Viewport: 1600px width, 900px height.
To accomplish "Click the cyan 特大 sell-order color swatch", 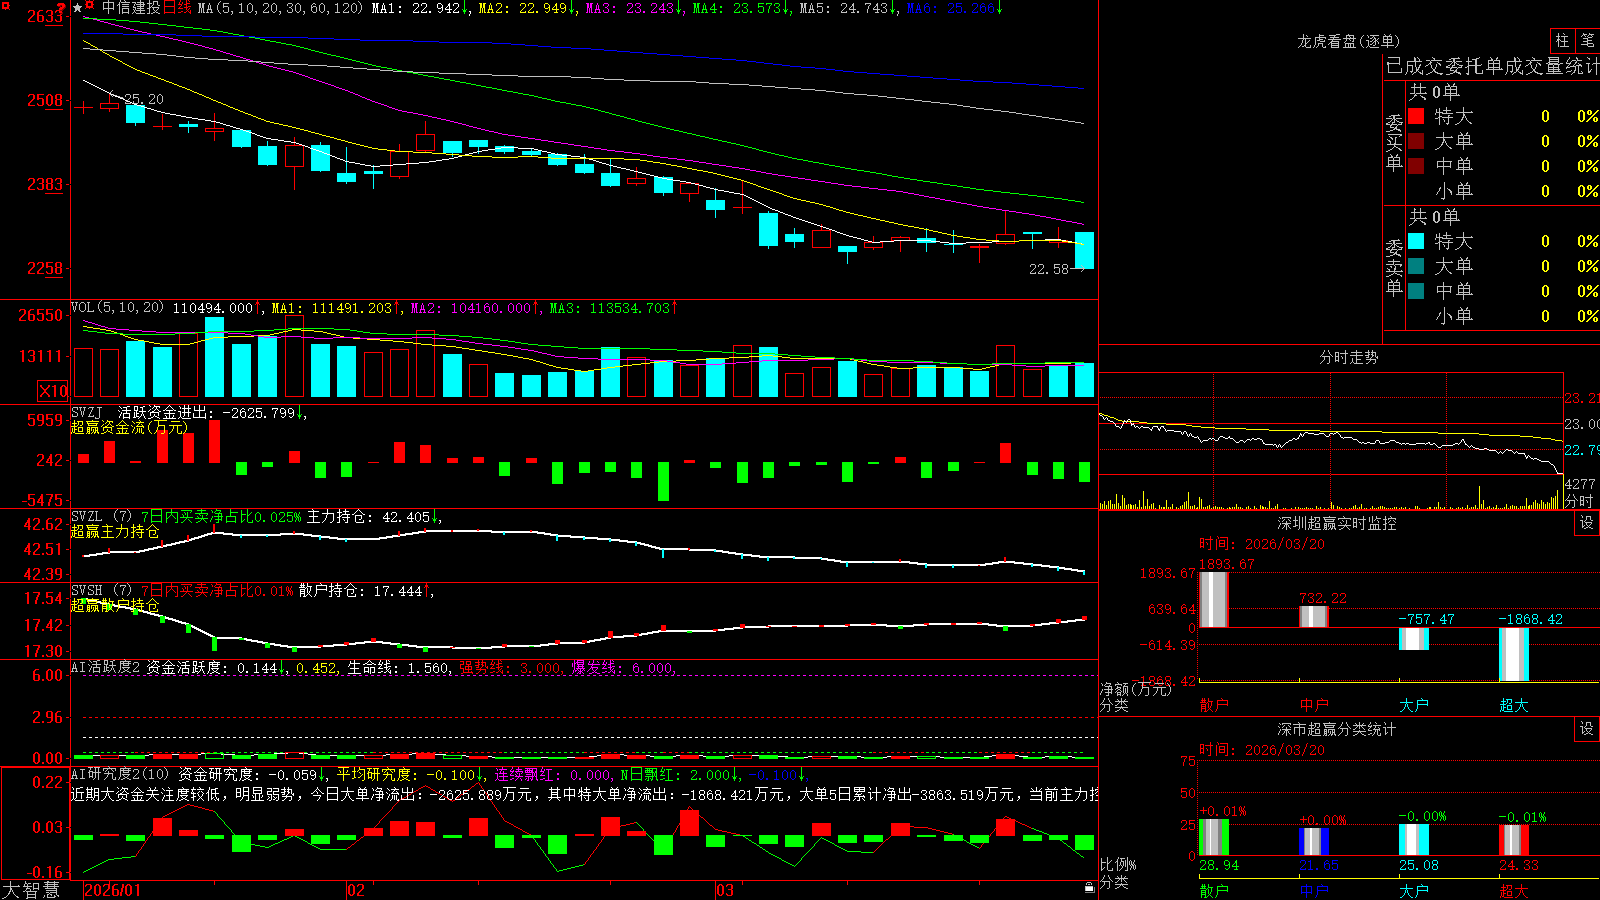I will click(x=1416, y=241).
